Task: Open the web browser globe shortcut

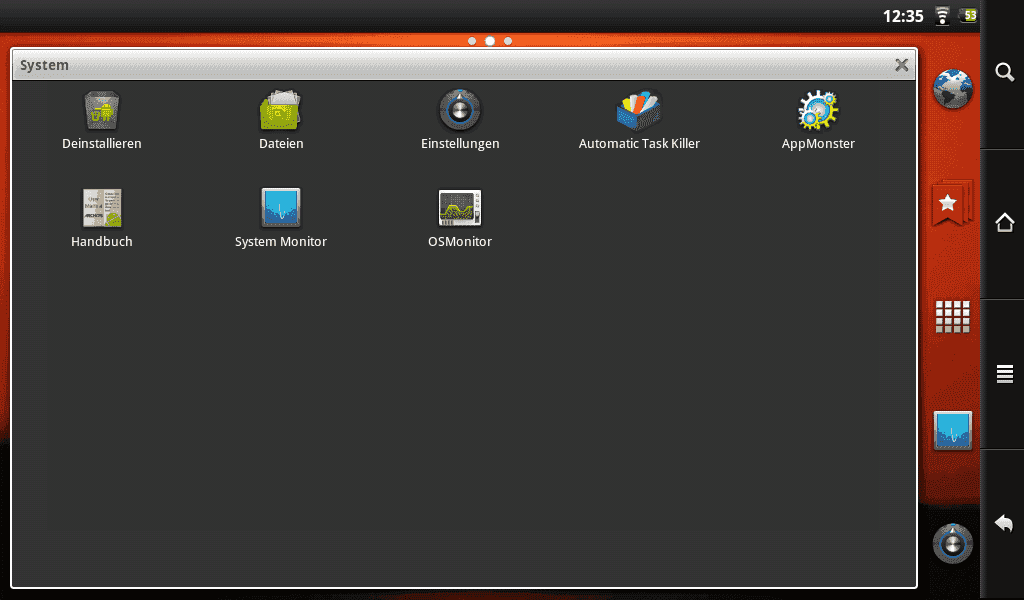Action: (952, 89)
